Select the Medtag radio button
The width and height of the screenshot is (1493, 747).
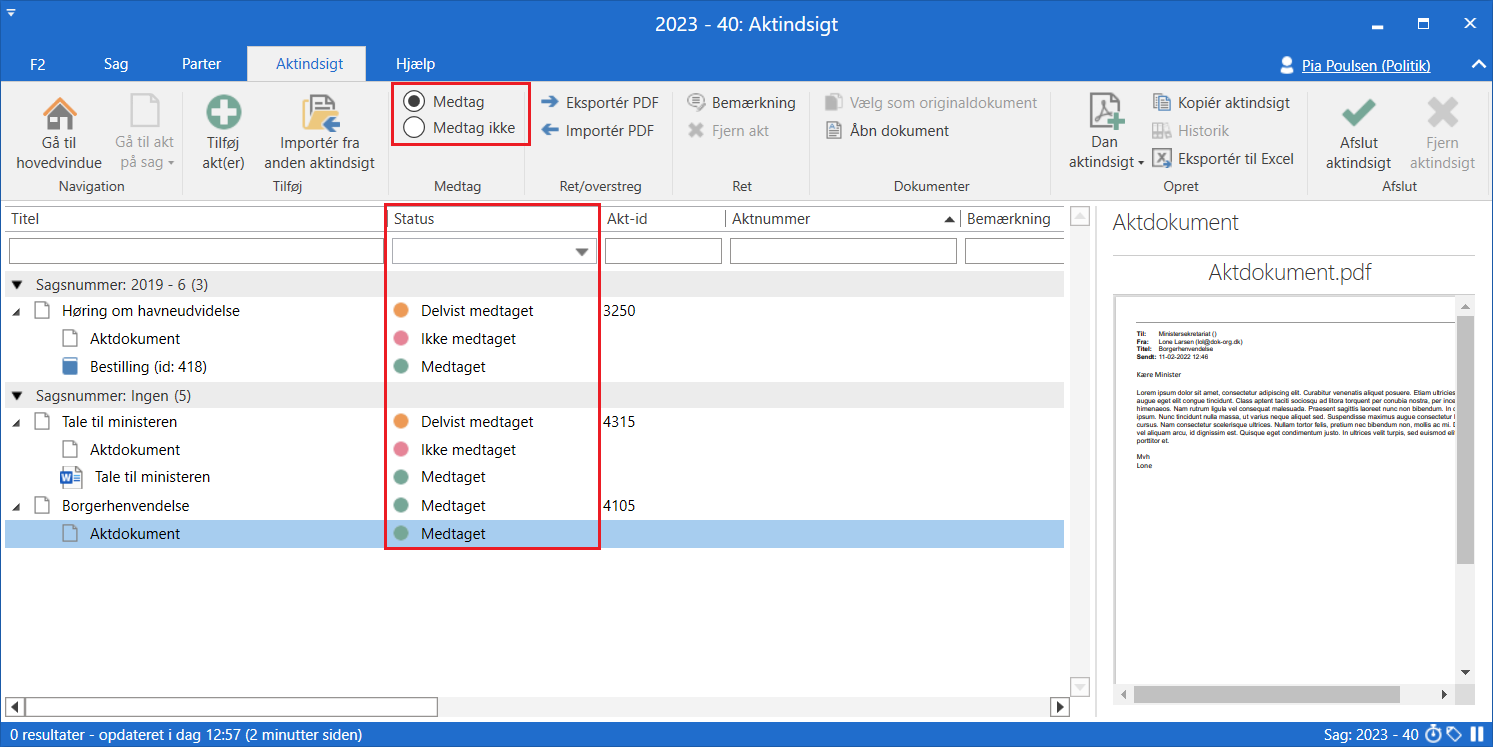pos(414,102)
